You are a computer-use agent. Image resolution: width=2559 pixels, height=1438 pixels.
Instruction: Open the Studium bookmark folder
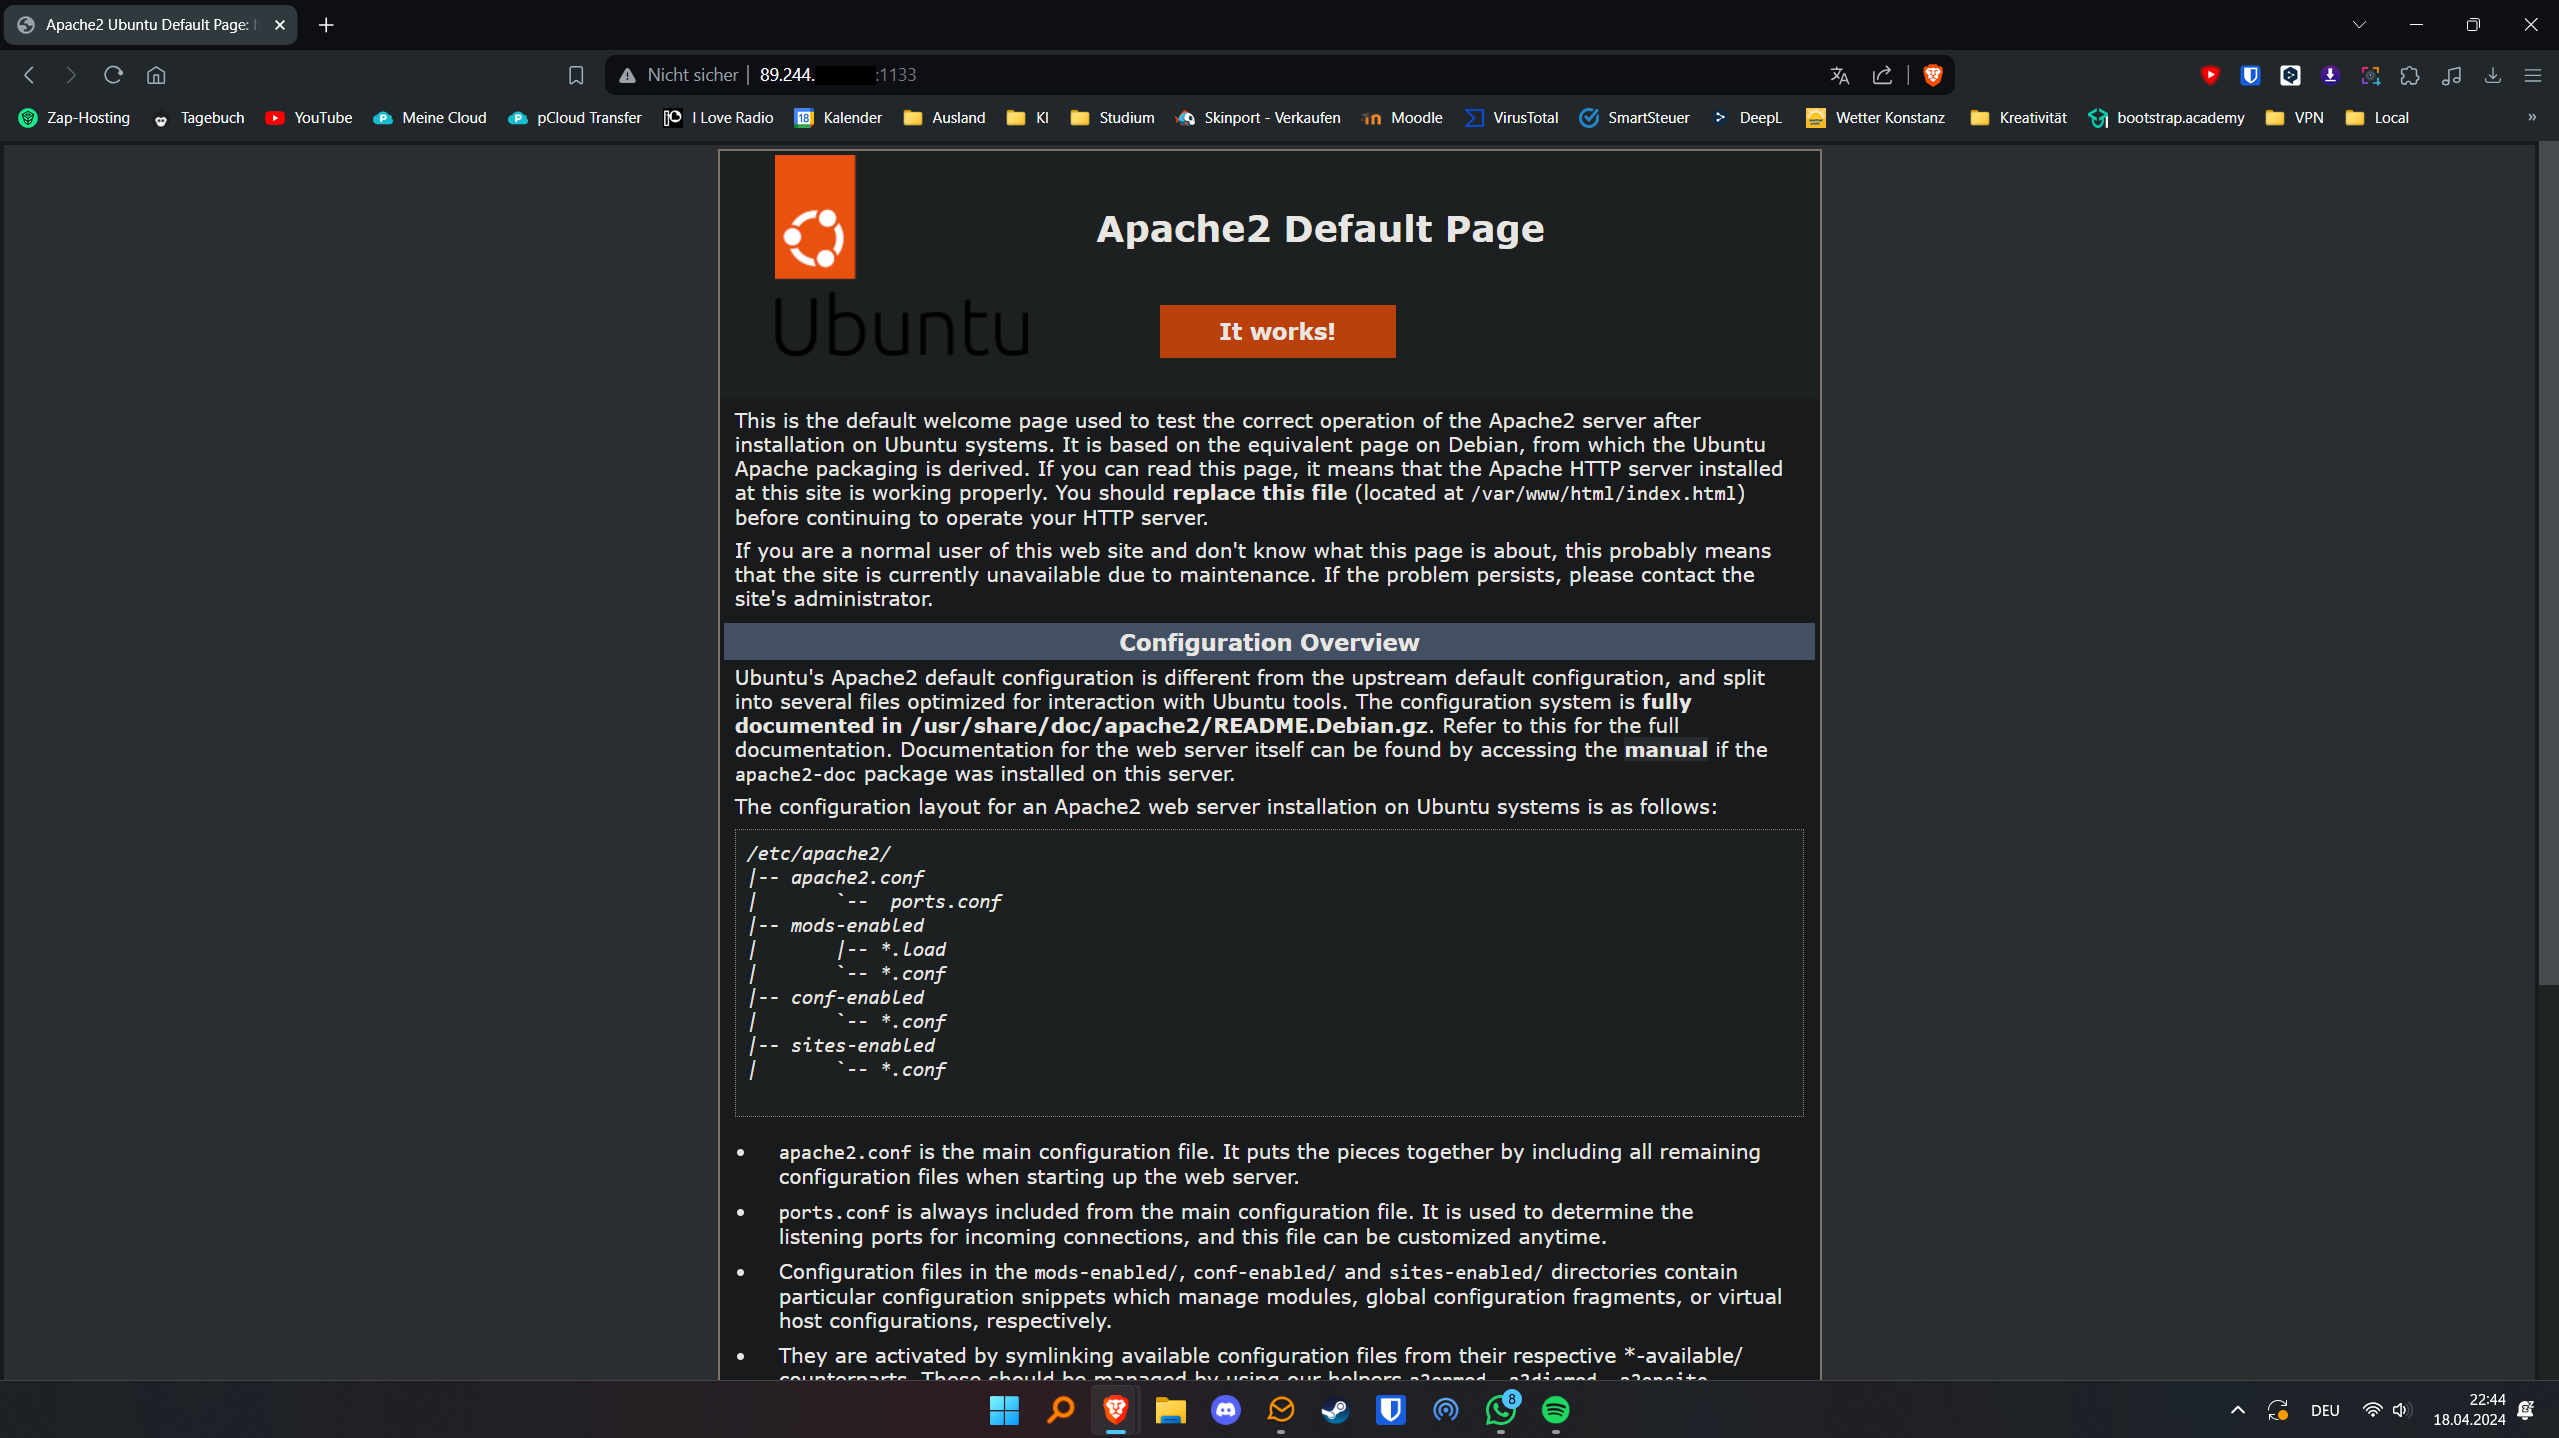pyautogui.click(x=1112, y=118)
